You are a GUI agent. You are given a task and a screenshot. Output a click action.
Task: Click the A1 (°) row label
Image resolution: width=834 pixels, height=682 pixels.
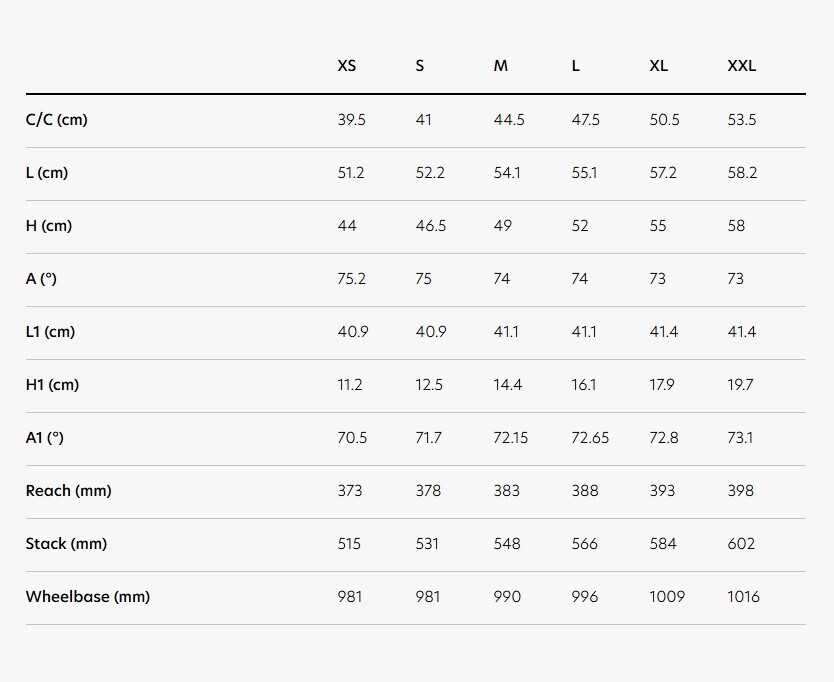[44, 438]
